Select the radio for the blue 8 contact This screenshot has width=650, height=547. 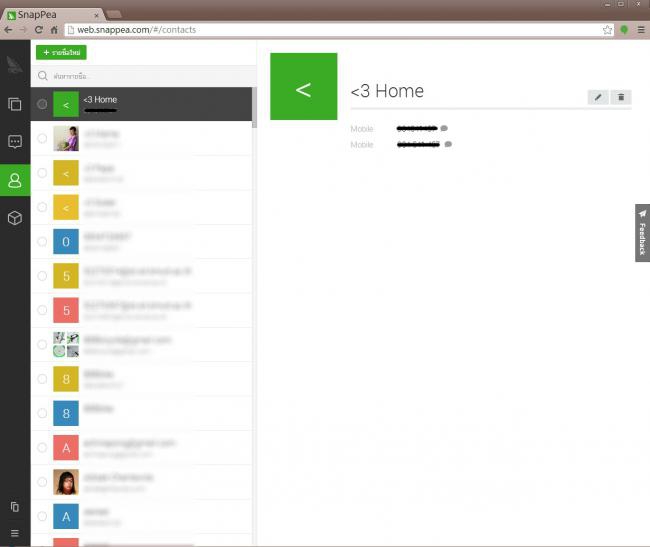click(x=42, y=413)
